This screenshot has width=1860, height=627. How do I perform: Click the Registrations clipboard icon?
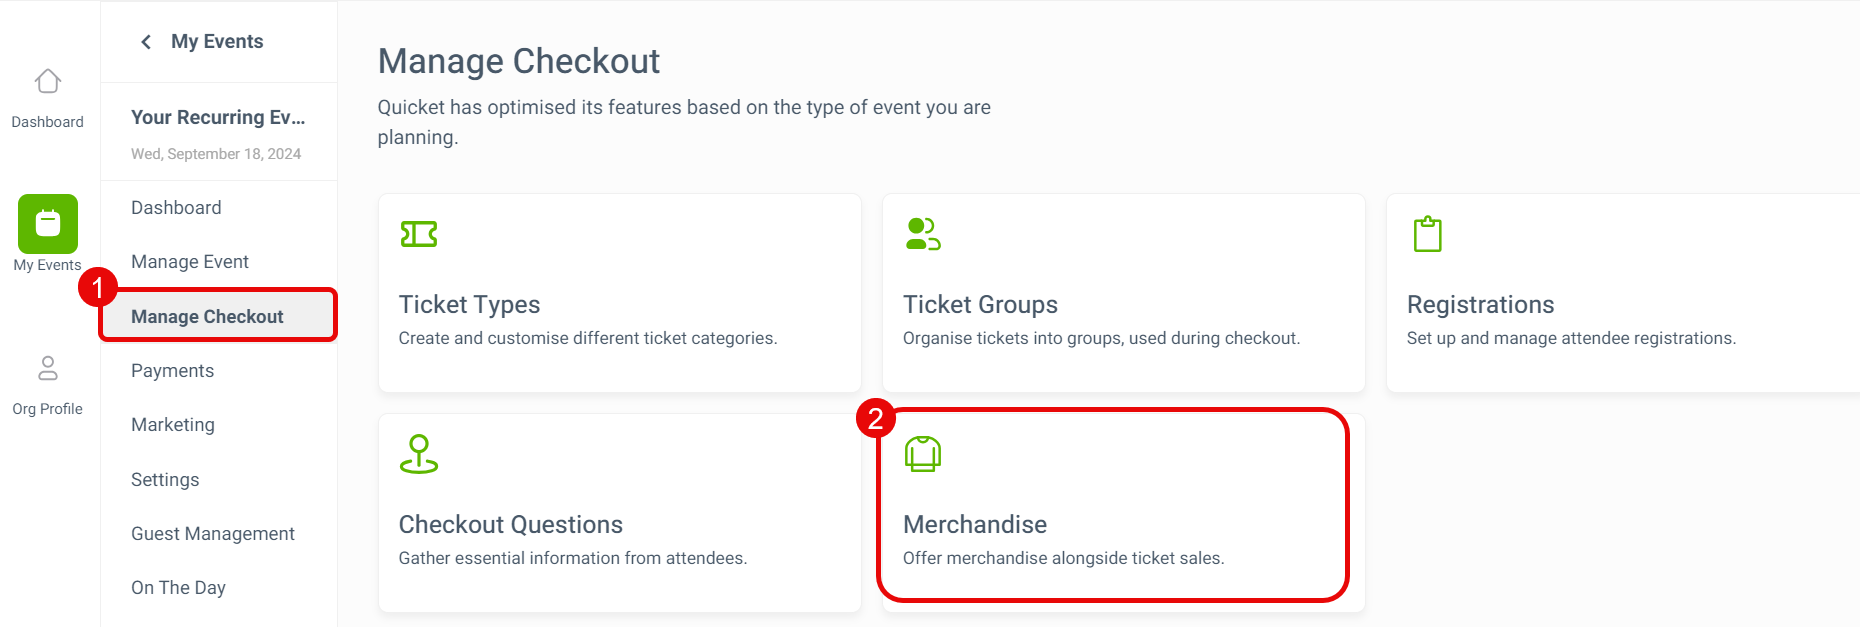(1427, 234)
